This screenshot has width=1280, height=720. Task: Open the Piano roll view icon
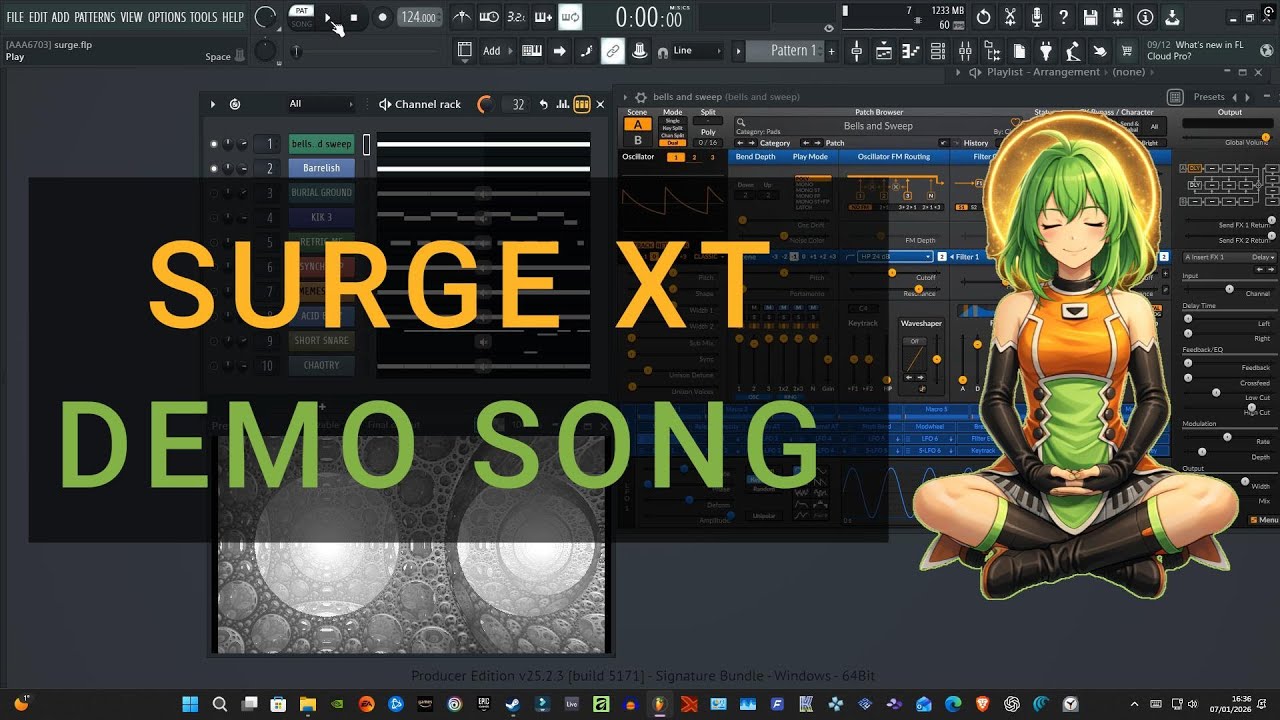pyautogui.click(x=911, y=52)
